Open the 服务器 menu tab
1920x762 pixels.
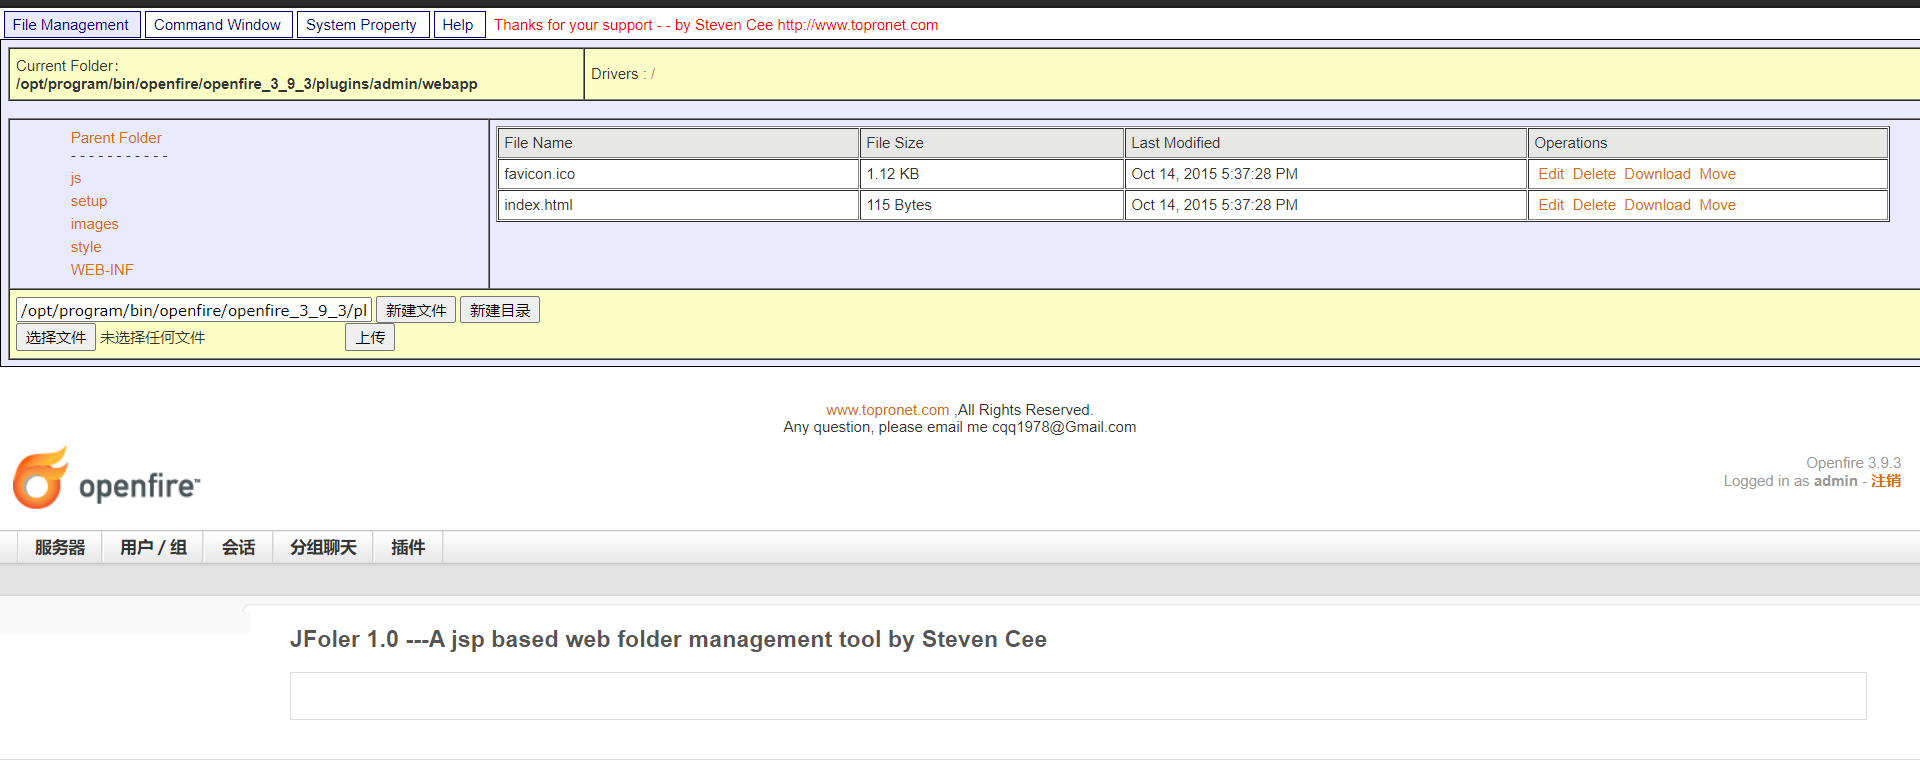60,547
